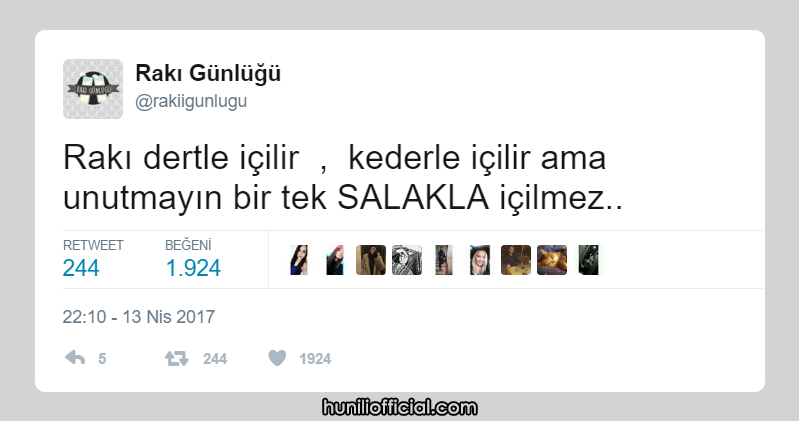
Task: Open the last liker's dark avatar
Action: tap(588, 260)
